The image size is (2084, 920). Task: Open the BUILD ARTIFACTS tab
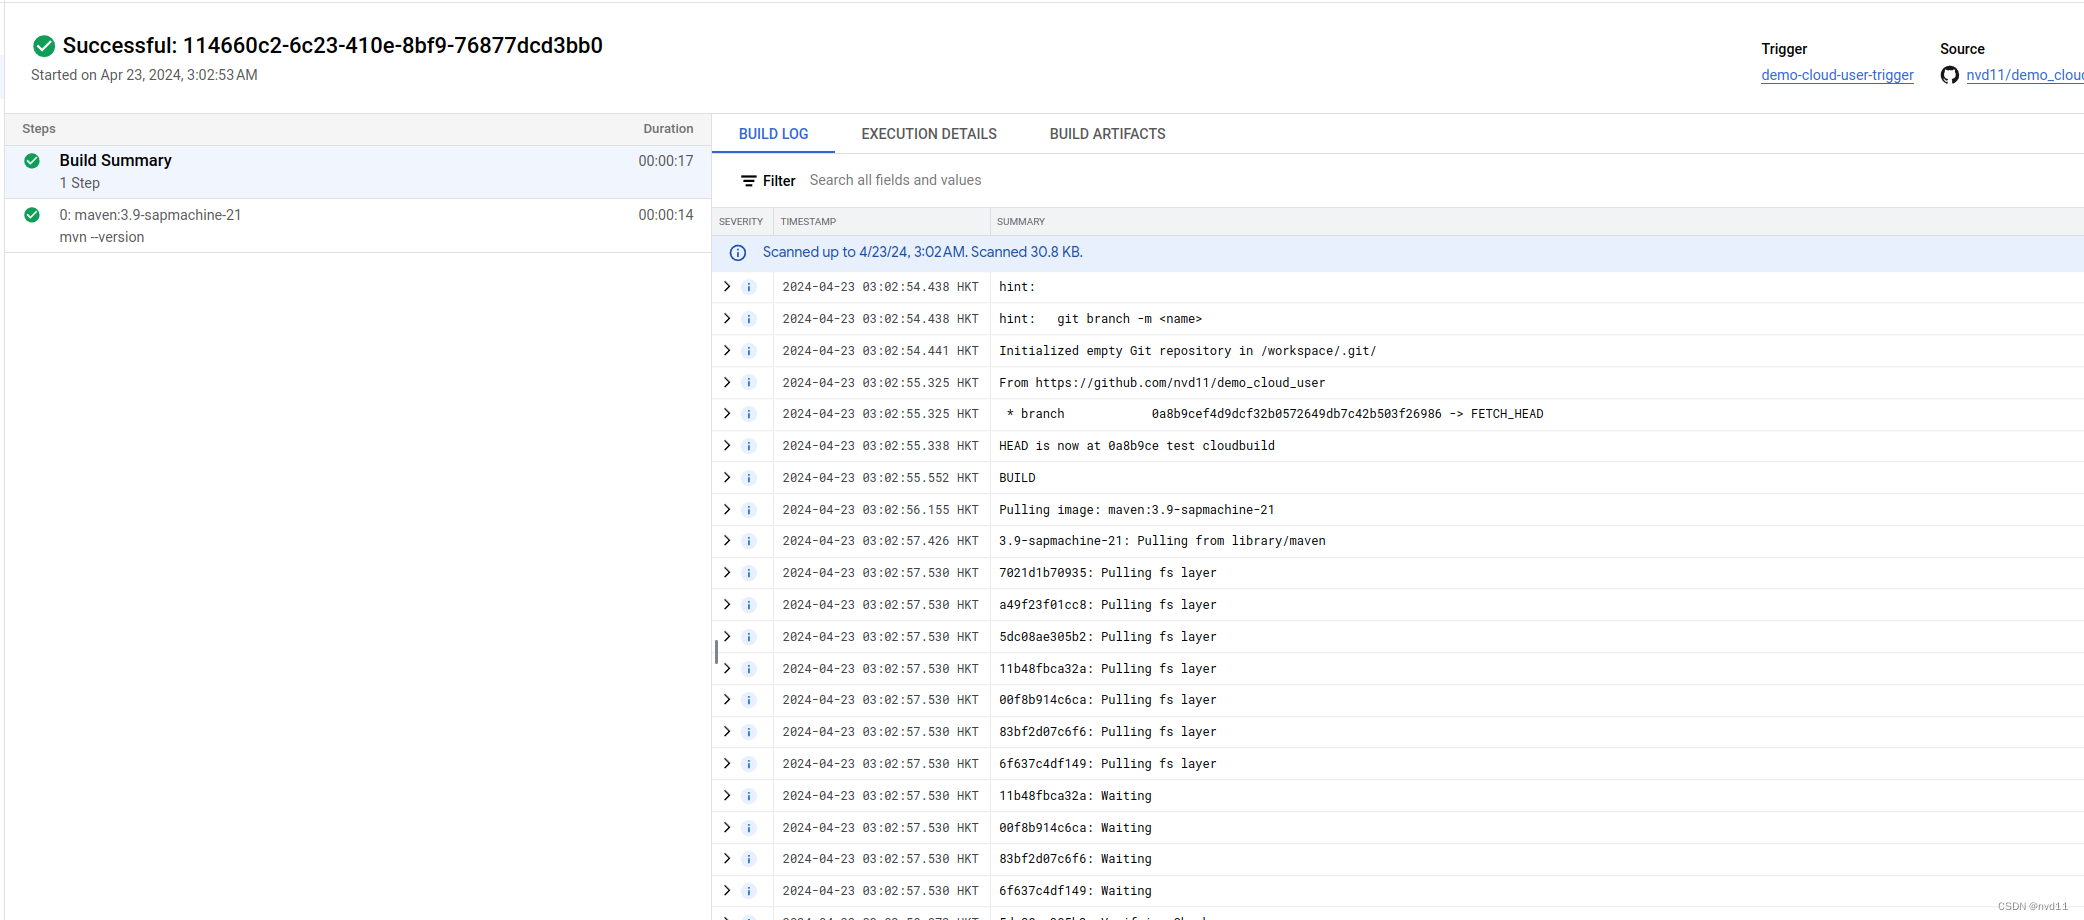point(1107,134)
